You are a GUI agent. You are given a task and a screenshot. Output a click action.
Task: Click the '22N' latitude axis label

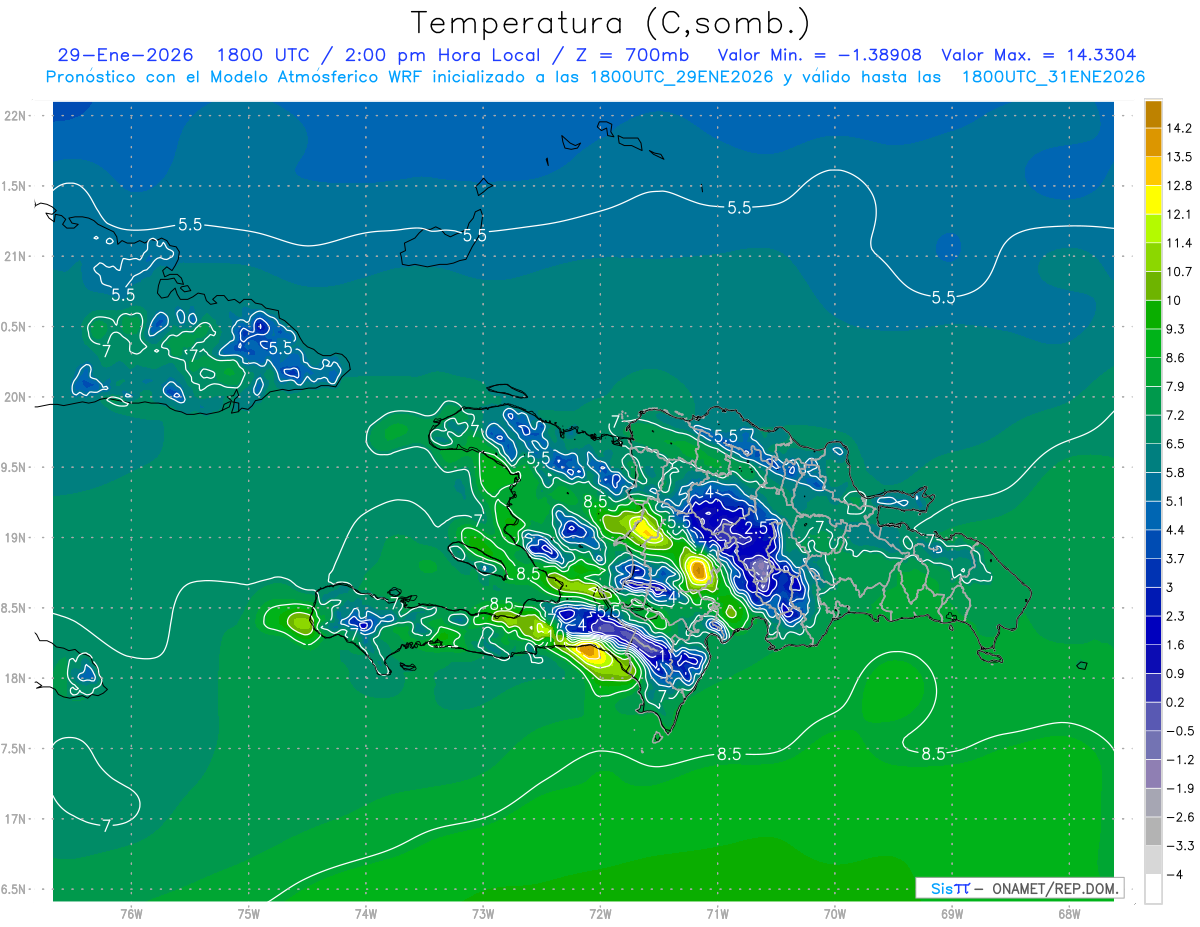tap(16, 116)
